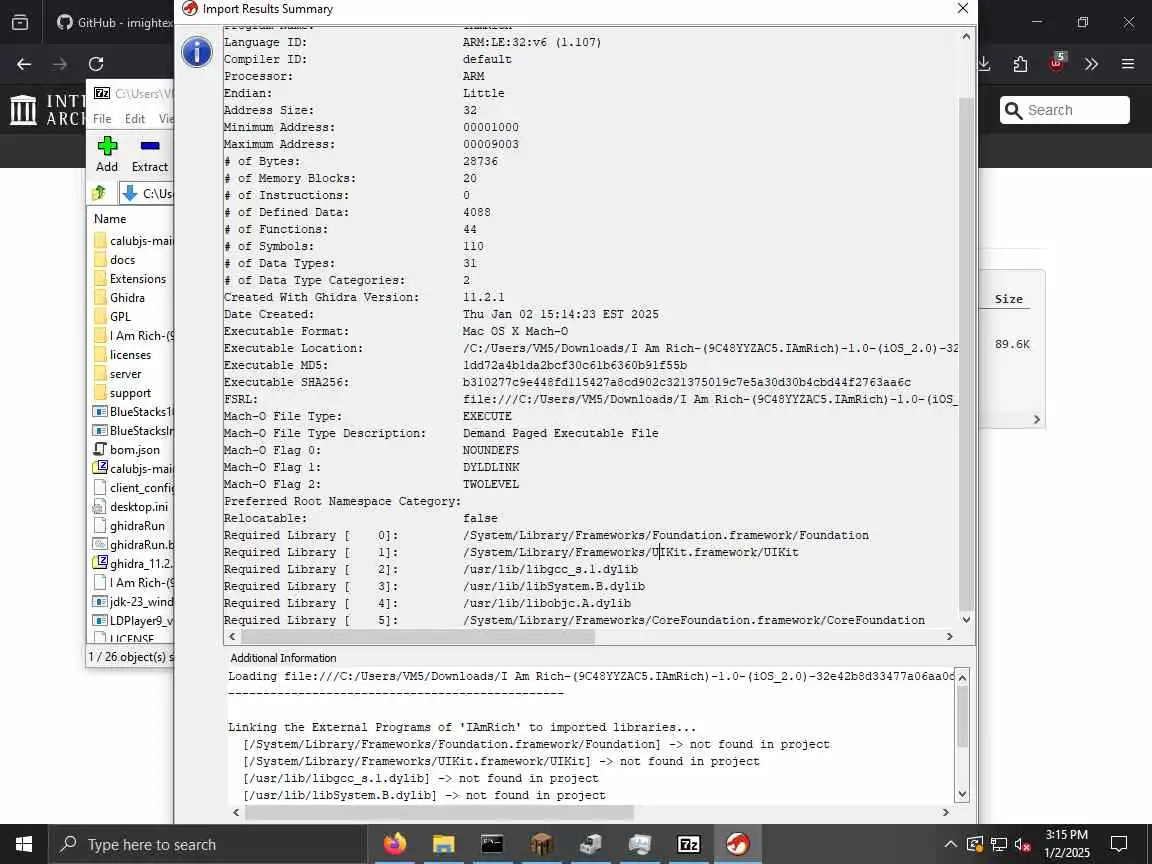1152x864 pixels.
Task: Select the LDPlayer9 installer in 7-Zip
Action: point(141,621)
